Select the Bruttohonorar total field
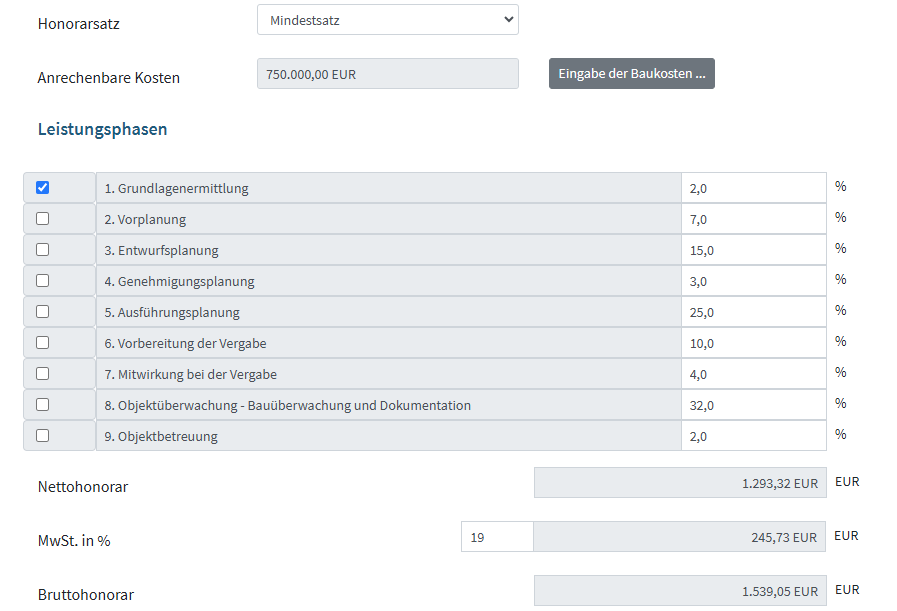 [680, 591]
